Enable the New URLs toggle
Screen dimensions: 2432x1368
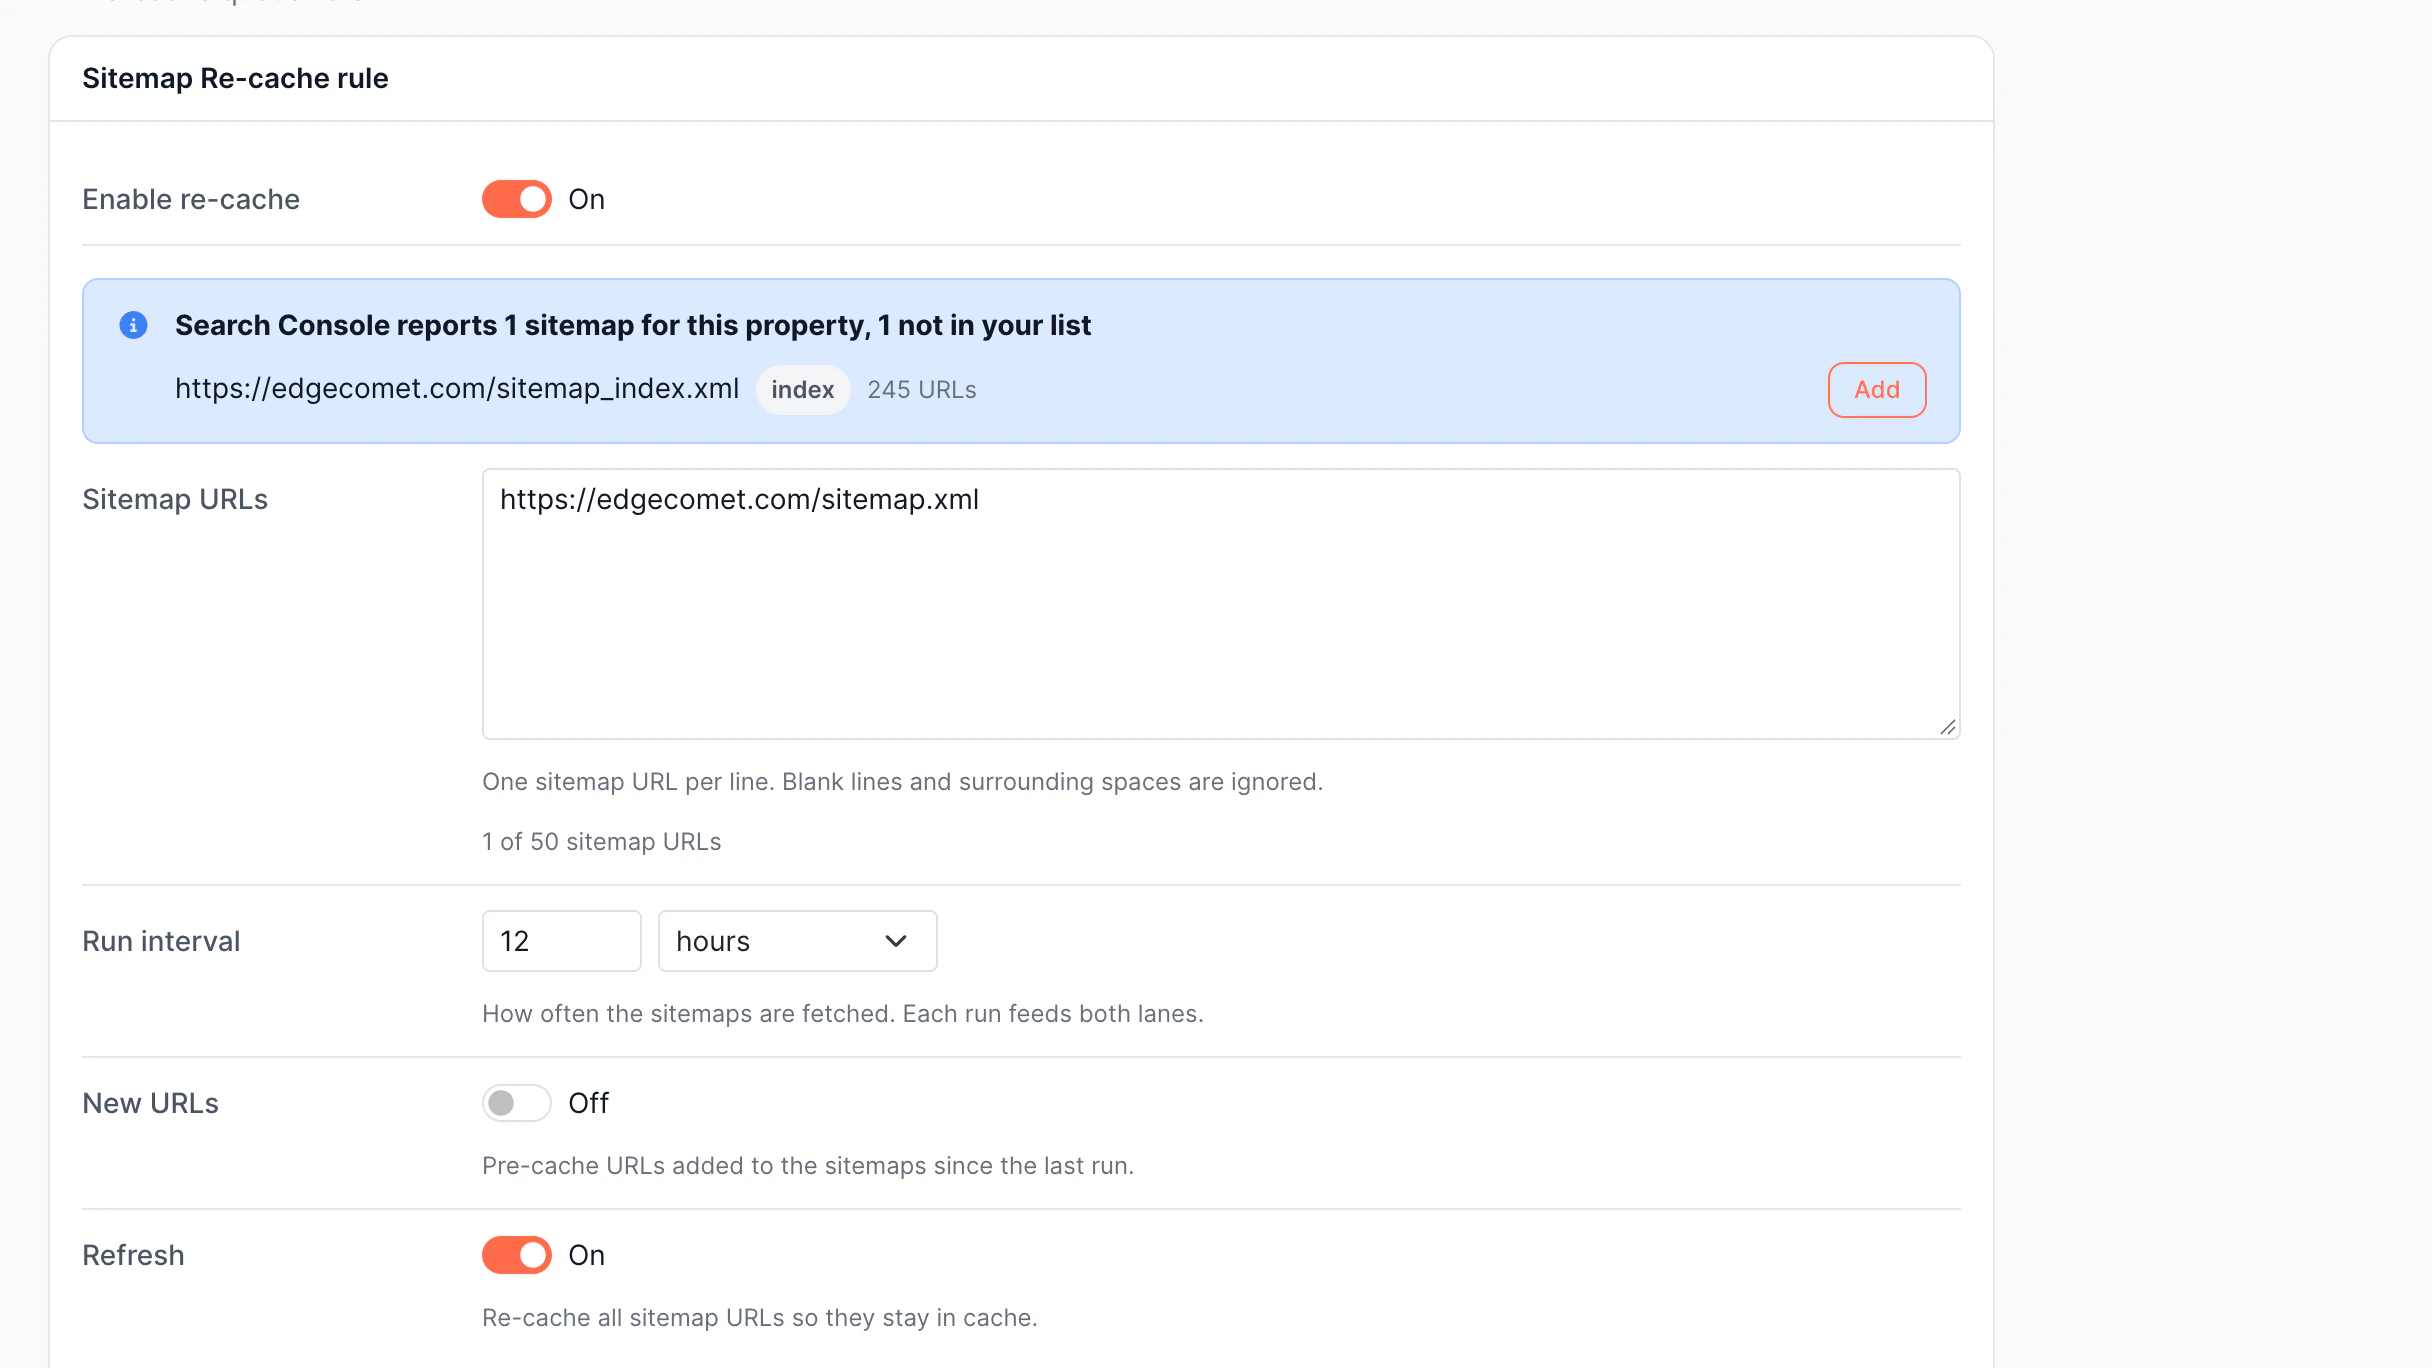pos(516,1103)
